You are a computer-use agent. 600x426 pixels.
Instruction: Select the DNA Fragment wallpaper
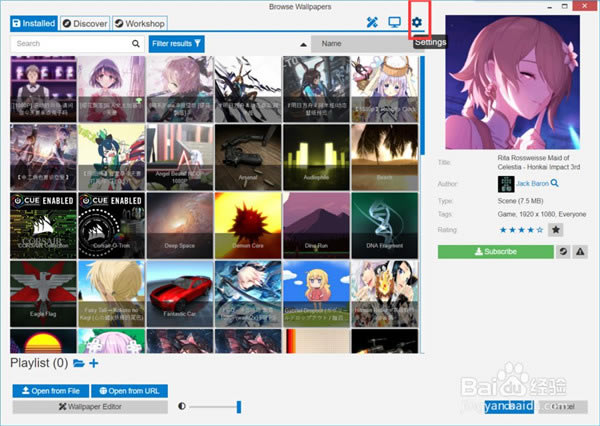pos(385,225)
